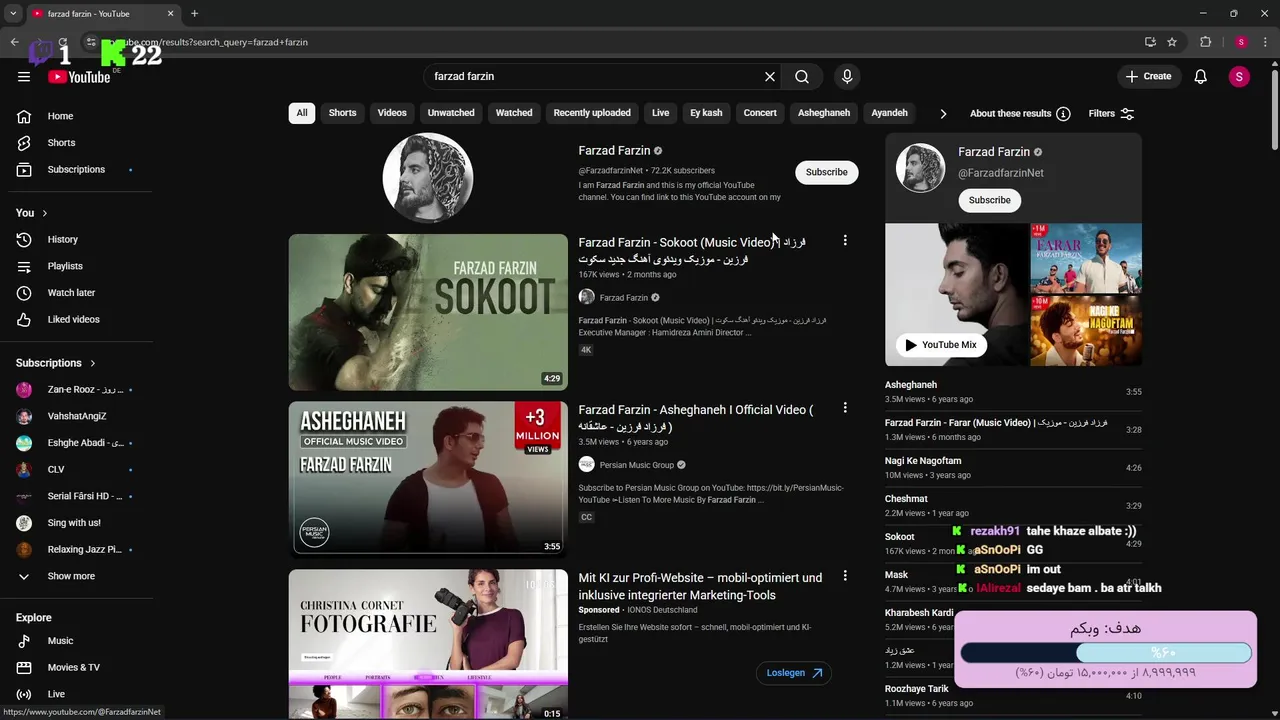Open Relaxing Jazz Pi... subscription channel

click(x=77, y=549)
